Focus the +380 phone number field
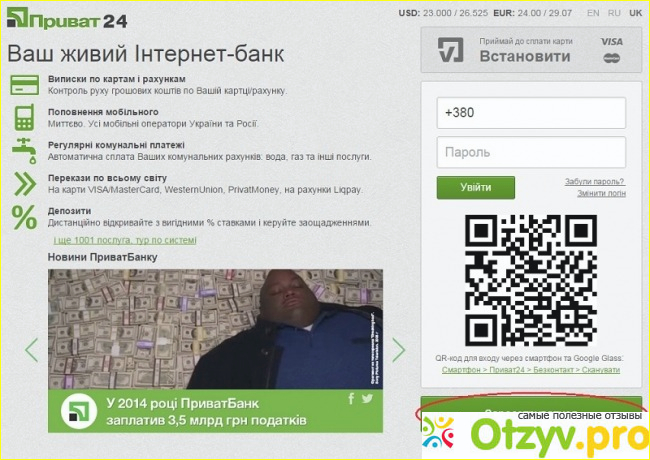This screenshot has width=650, height=460. click(x=531, y=113)
